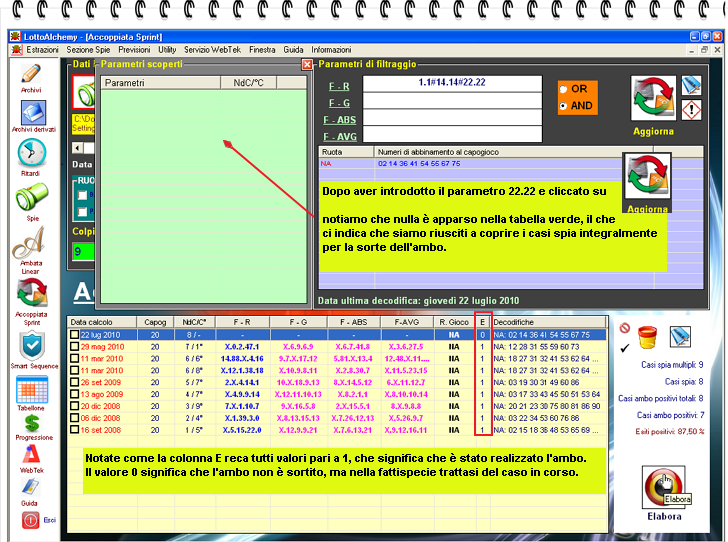Open the Utility menu
This screenshot has width=728, height=542.
[167, 50]
